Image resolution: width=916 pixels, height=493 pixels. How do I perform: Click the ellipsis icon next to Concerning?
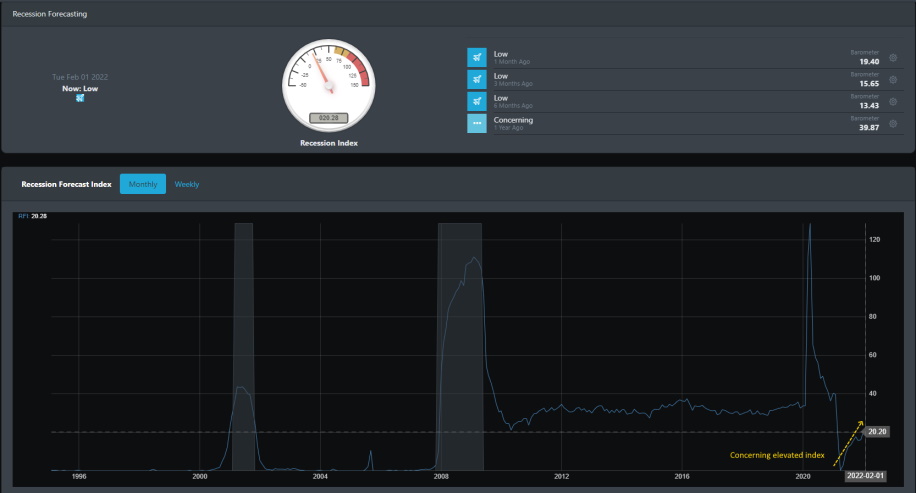(477, 123)
